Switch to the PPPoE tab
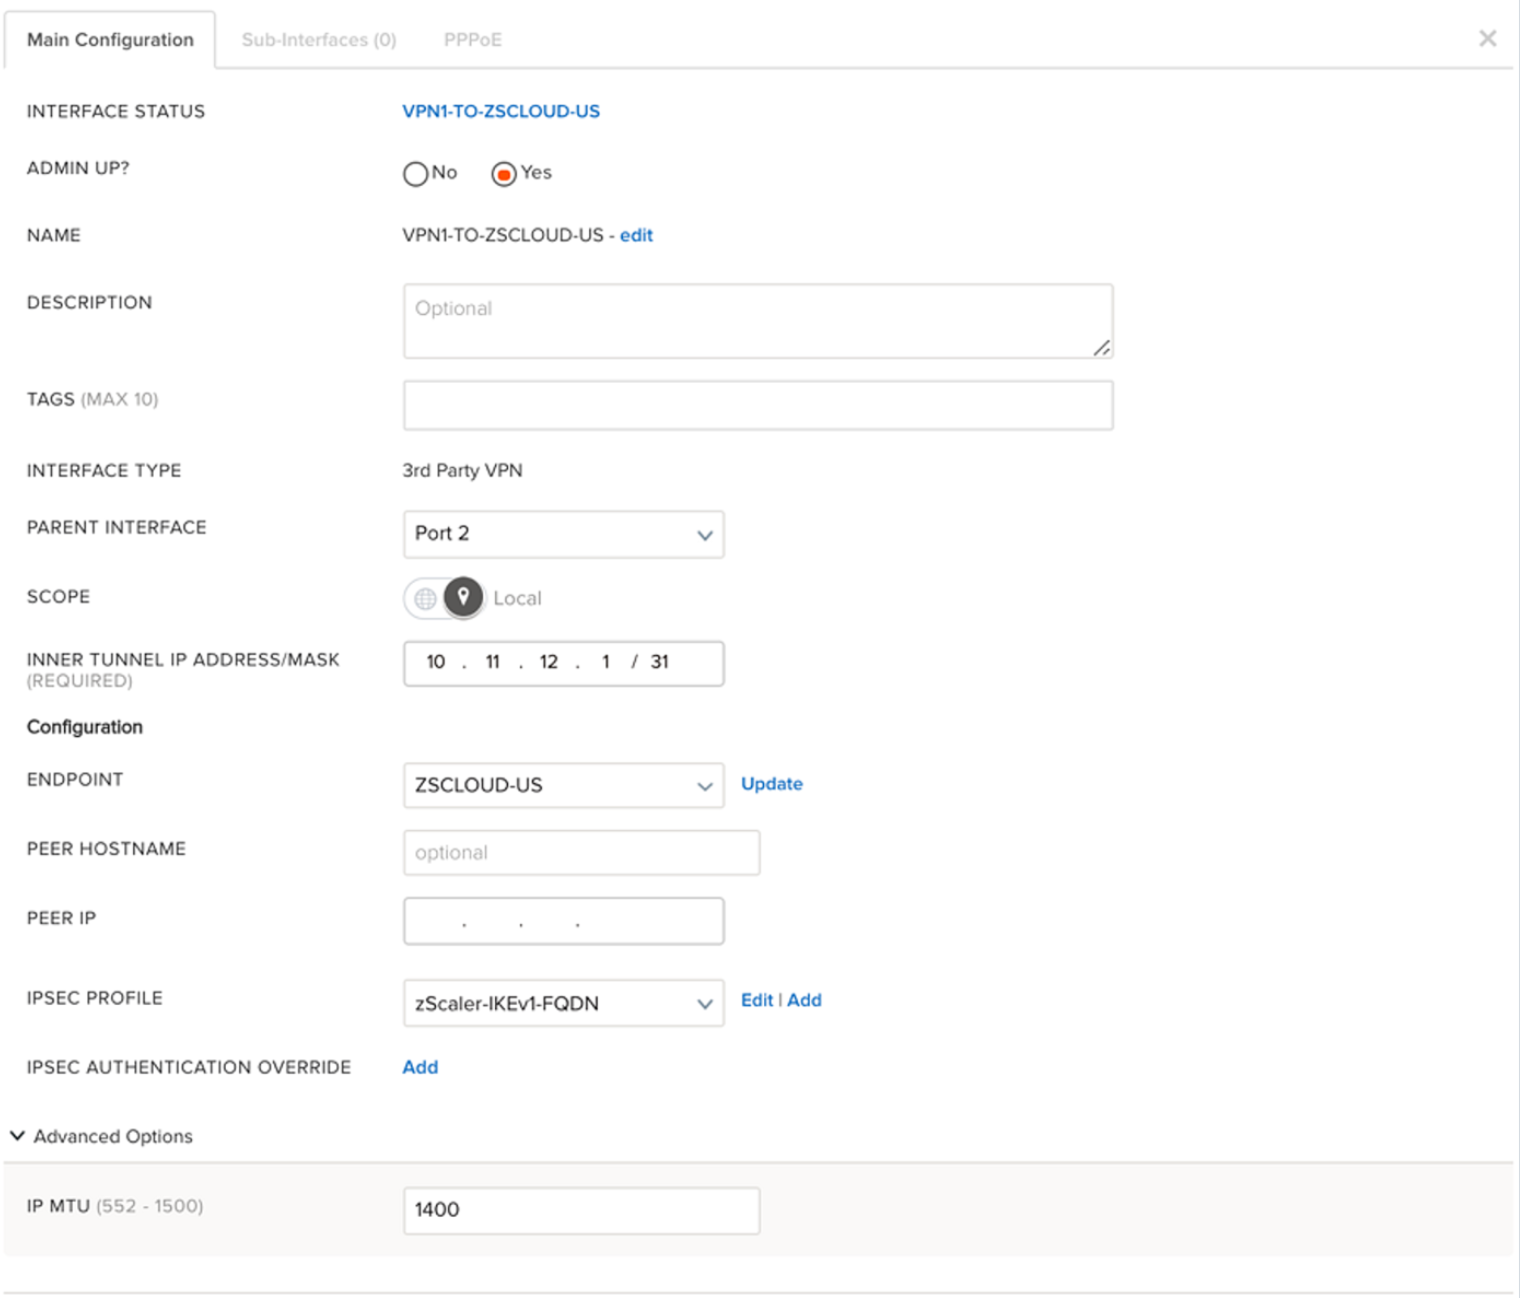This screenshot has height=1298, width=1520. (472, 40)
